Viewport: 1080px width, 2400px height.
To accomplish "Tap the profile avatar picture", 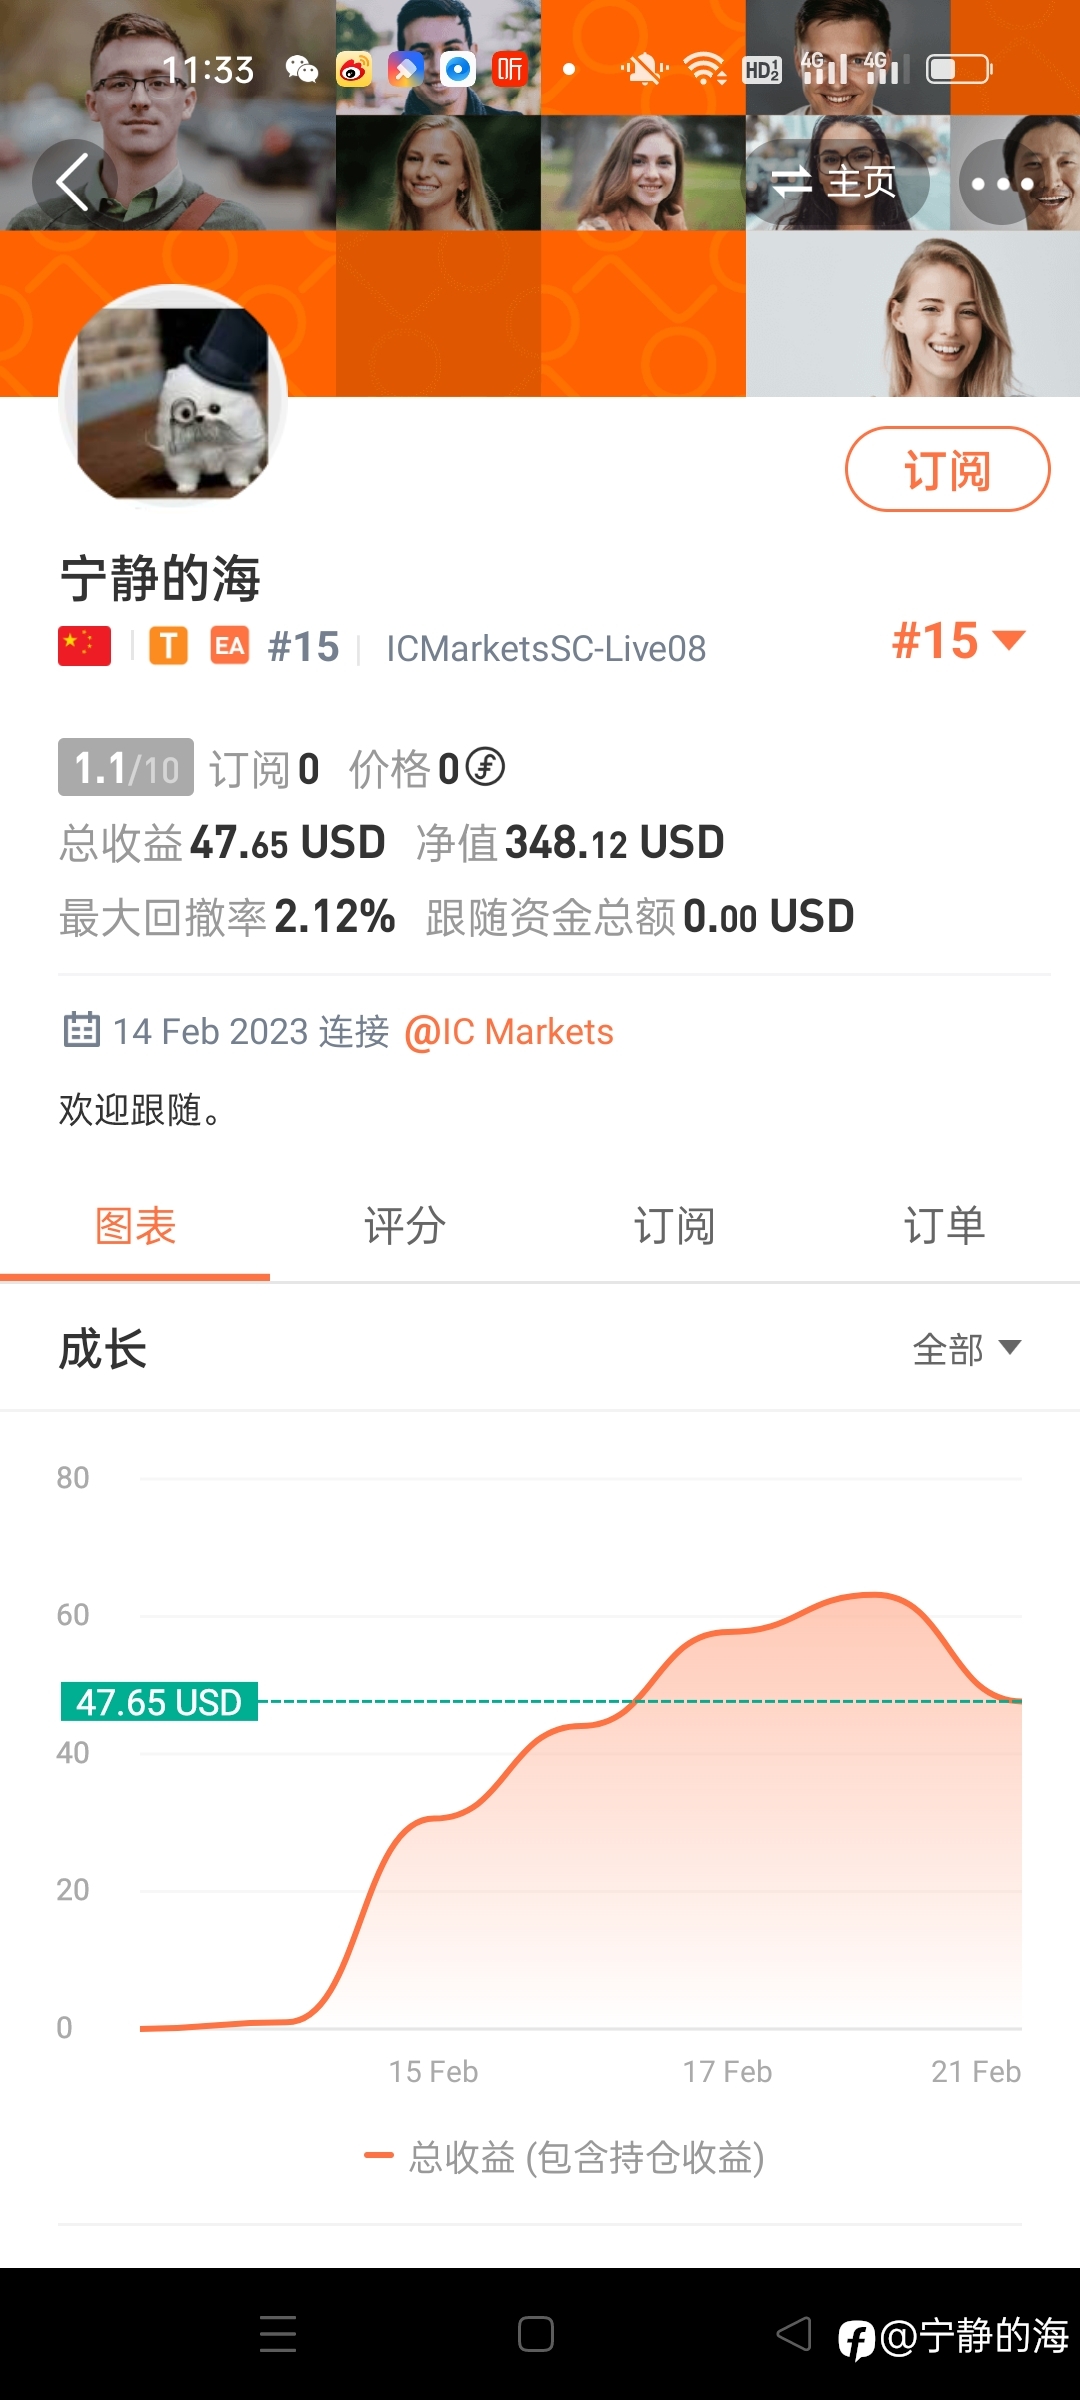I will [173, 398].
